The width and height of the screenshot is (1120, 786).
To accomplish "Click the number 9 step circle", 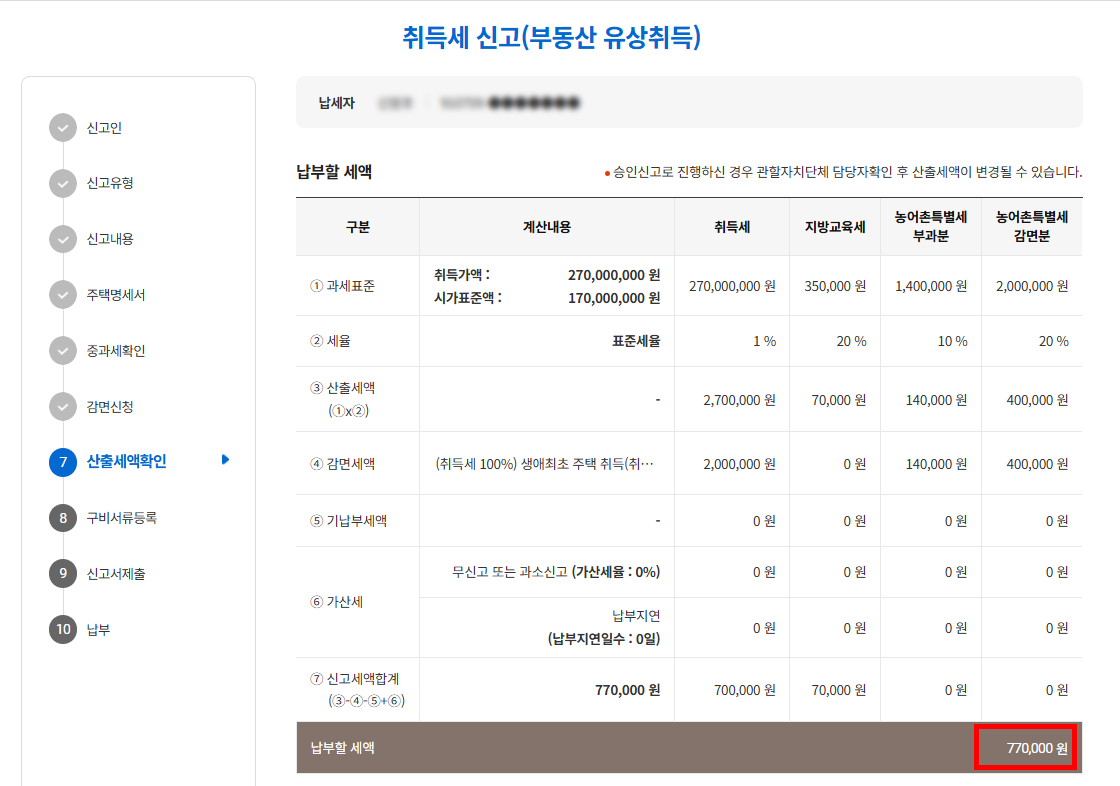I will point(62,574).
